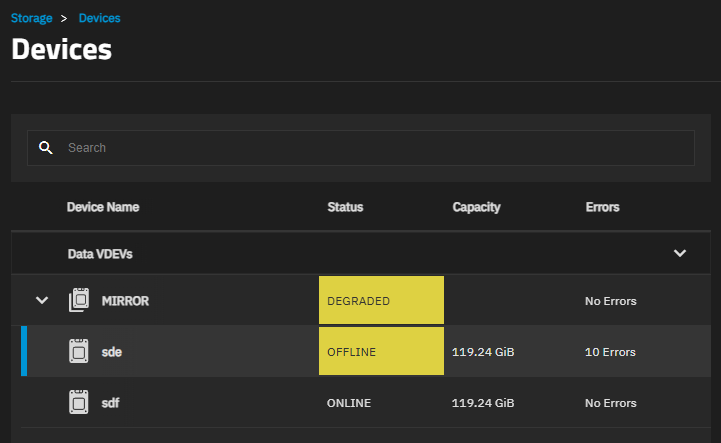This screenshot has width=721, height=443.
Task: Click the Data VDEVs section label
Action: [100, 254]
